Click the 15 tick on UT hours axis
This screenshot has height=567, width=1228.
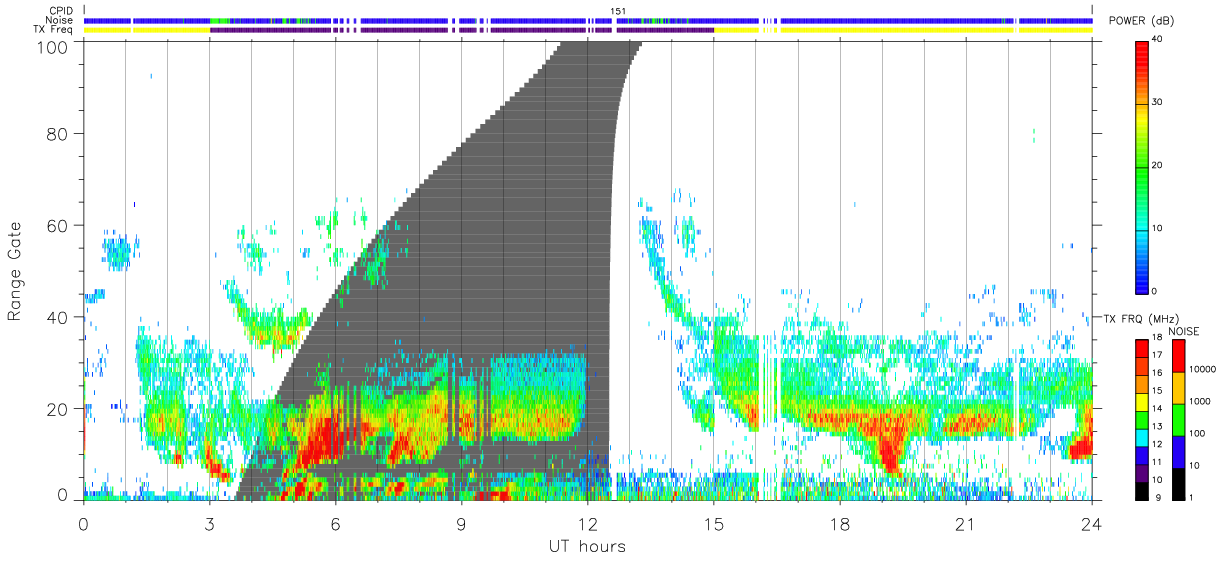[x=714, y=524]
